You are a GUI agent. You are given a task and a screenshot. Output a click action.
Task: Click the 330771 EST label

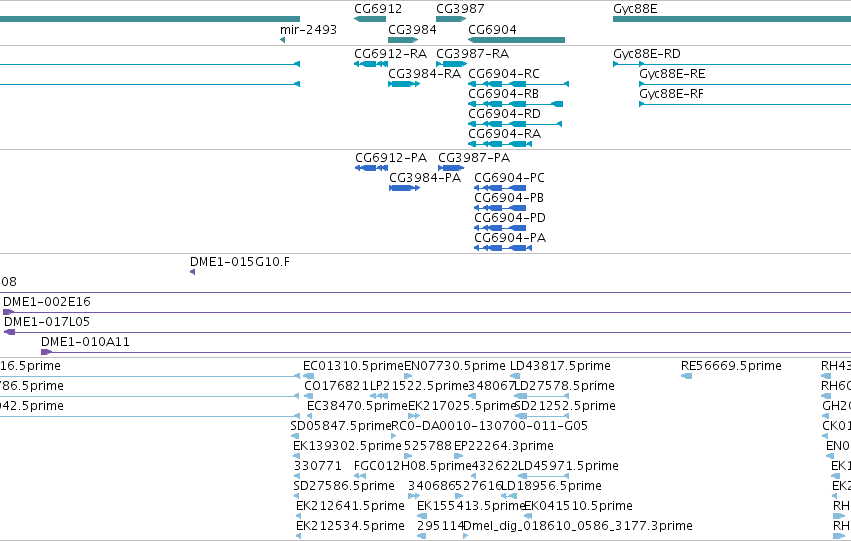tap(318, 466)
